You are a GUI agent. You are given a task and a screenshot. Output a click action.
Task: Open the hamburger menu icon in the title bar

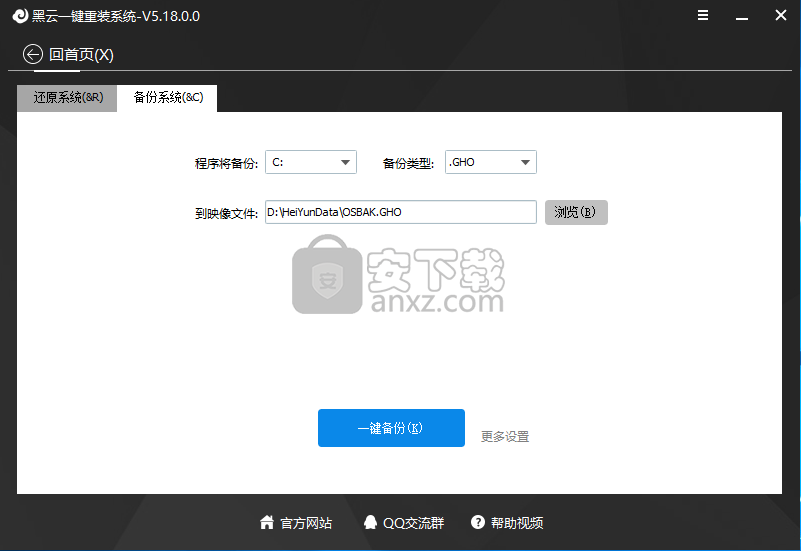pyautogui.click(x=703, y=15)
